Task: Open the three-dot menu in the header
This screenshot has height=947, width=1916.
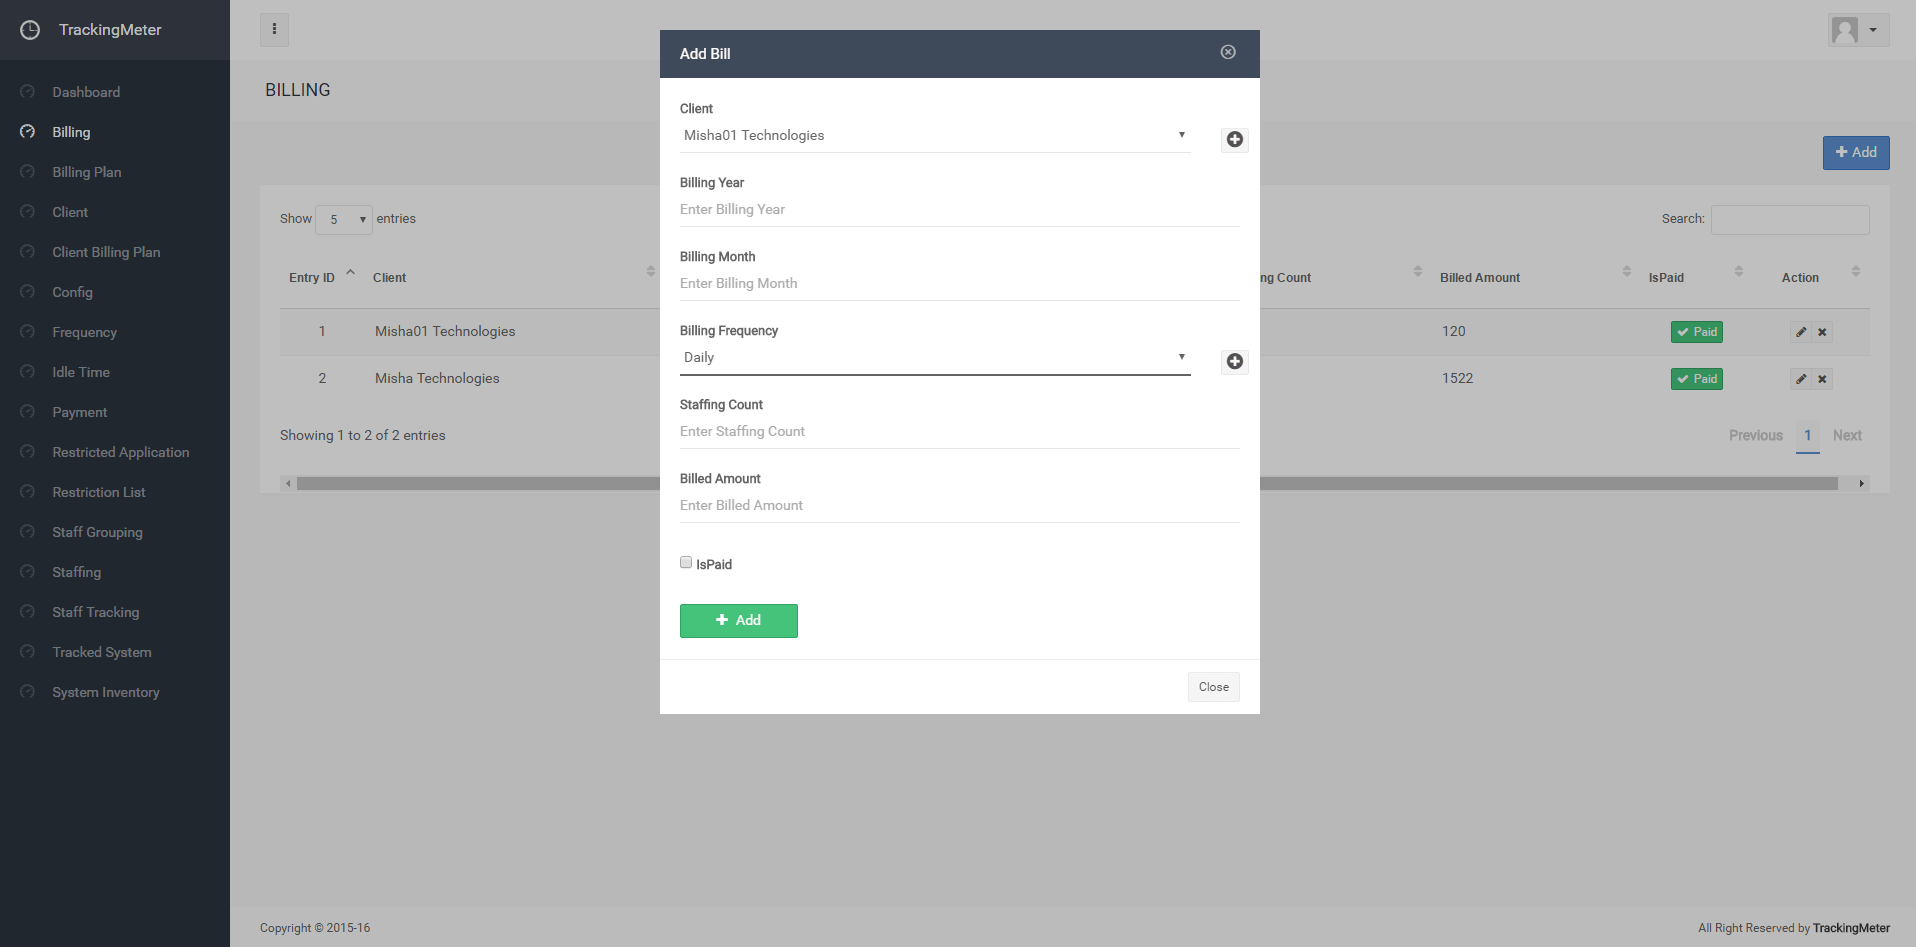Action: point(274,30)
